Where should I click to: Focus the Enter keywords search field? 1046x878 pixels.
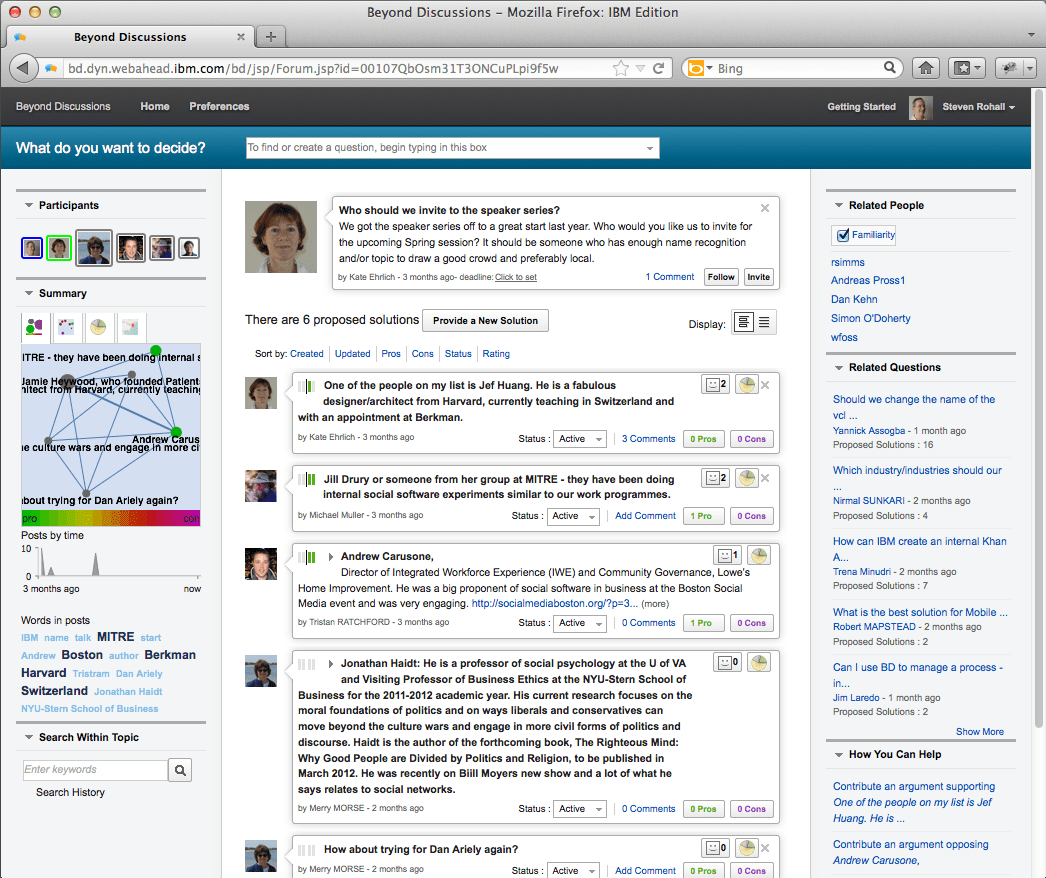[x=95, y=770]
